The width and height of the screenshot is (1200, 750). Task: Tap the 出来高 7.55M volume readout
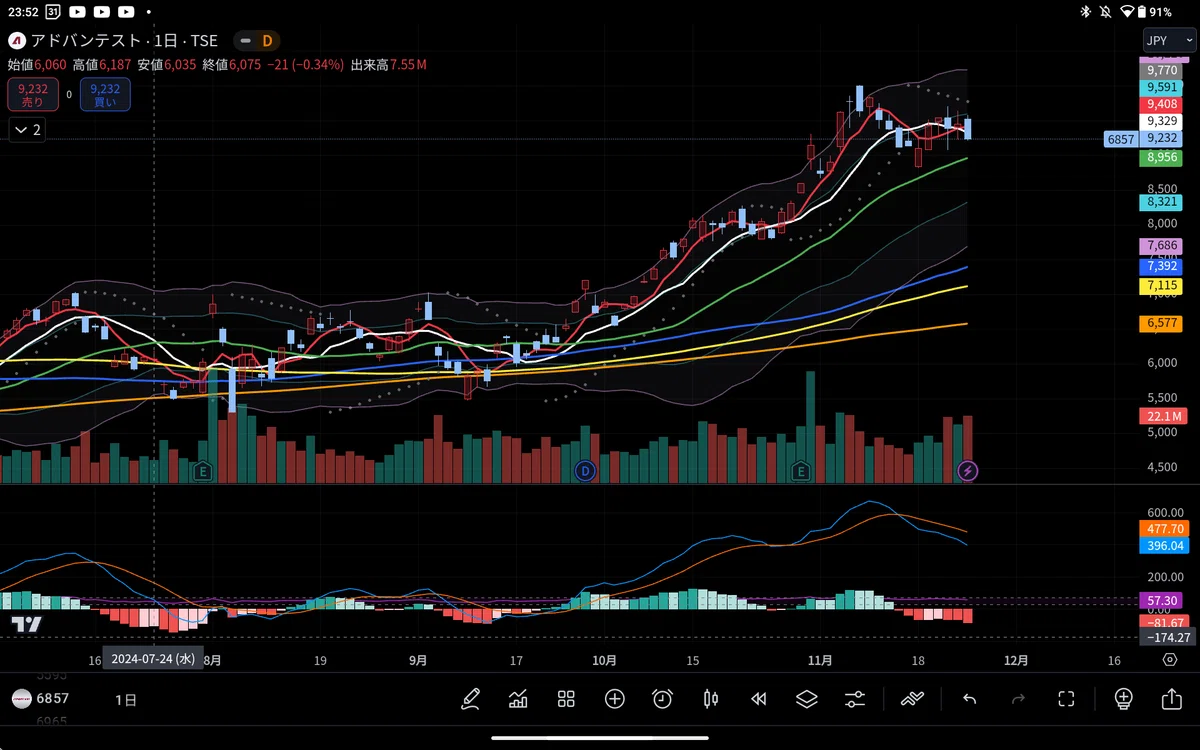(389, 65)
